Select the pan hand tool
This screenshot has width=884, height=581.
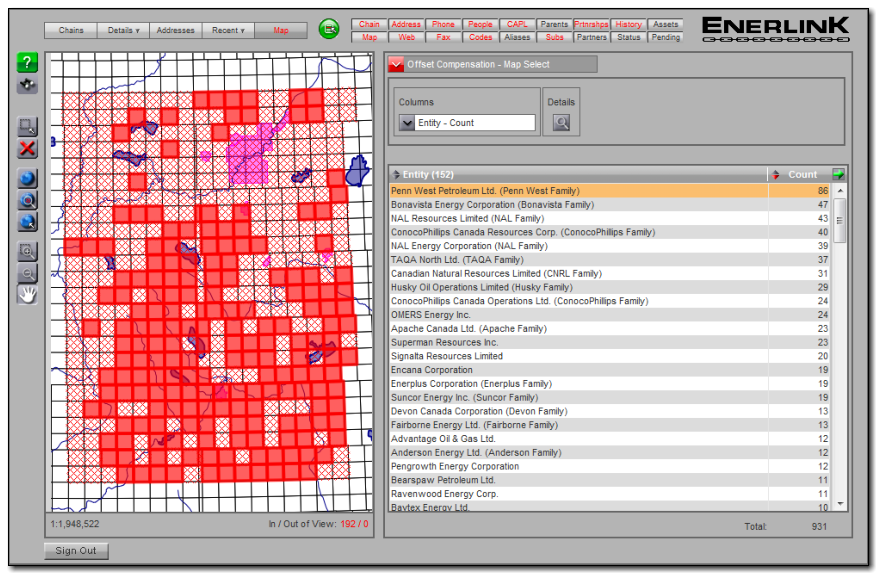(27, 295)
